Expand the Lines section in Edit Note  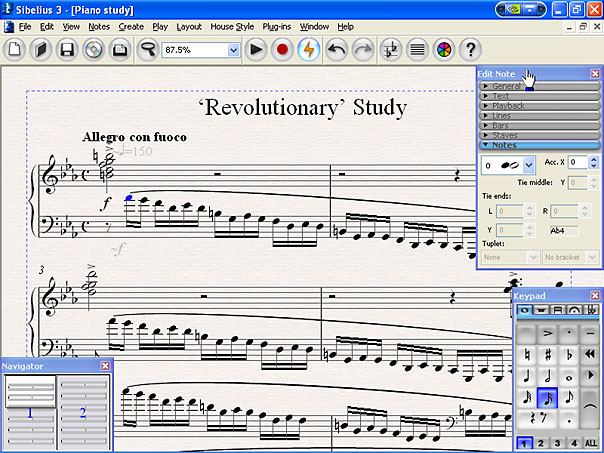click(539, 116)
